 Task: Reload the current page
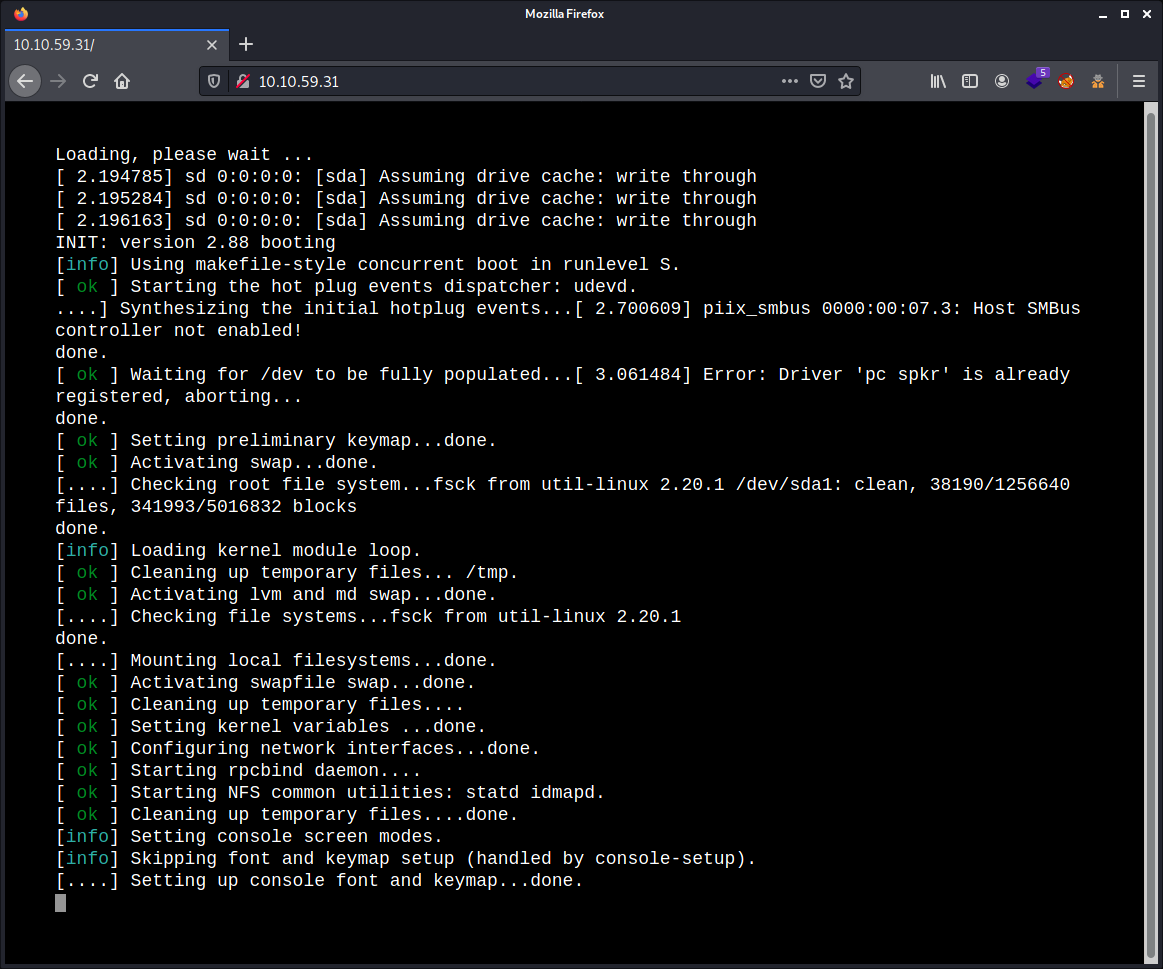90,82
